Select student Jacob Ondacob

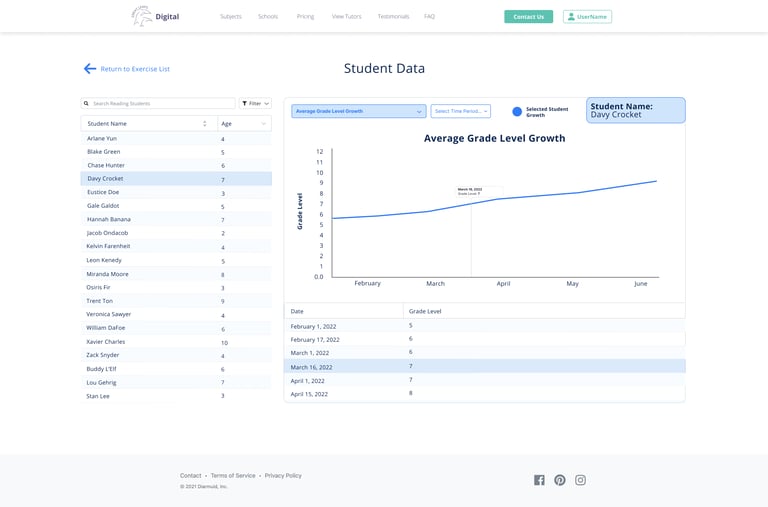[x=176, y=233]
